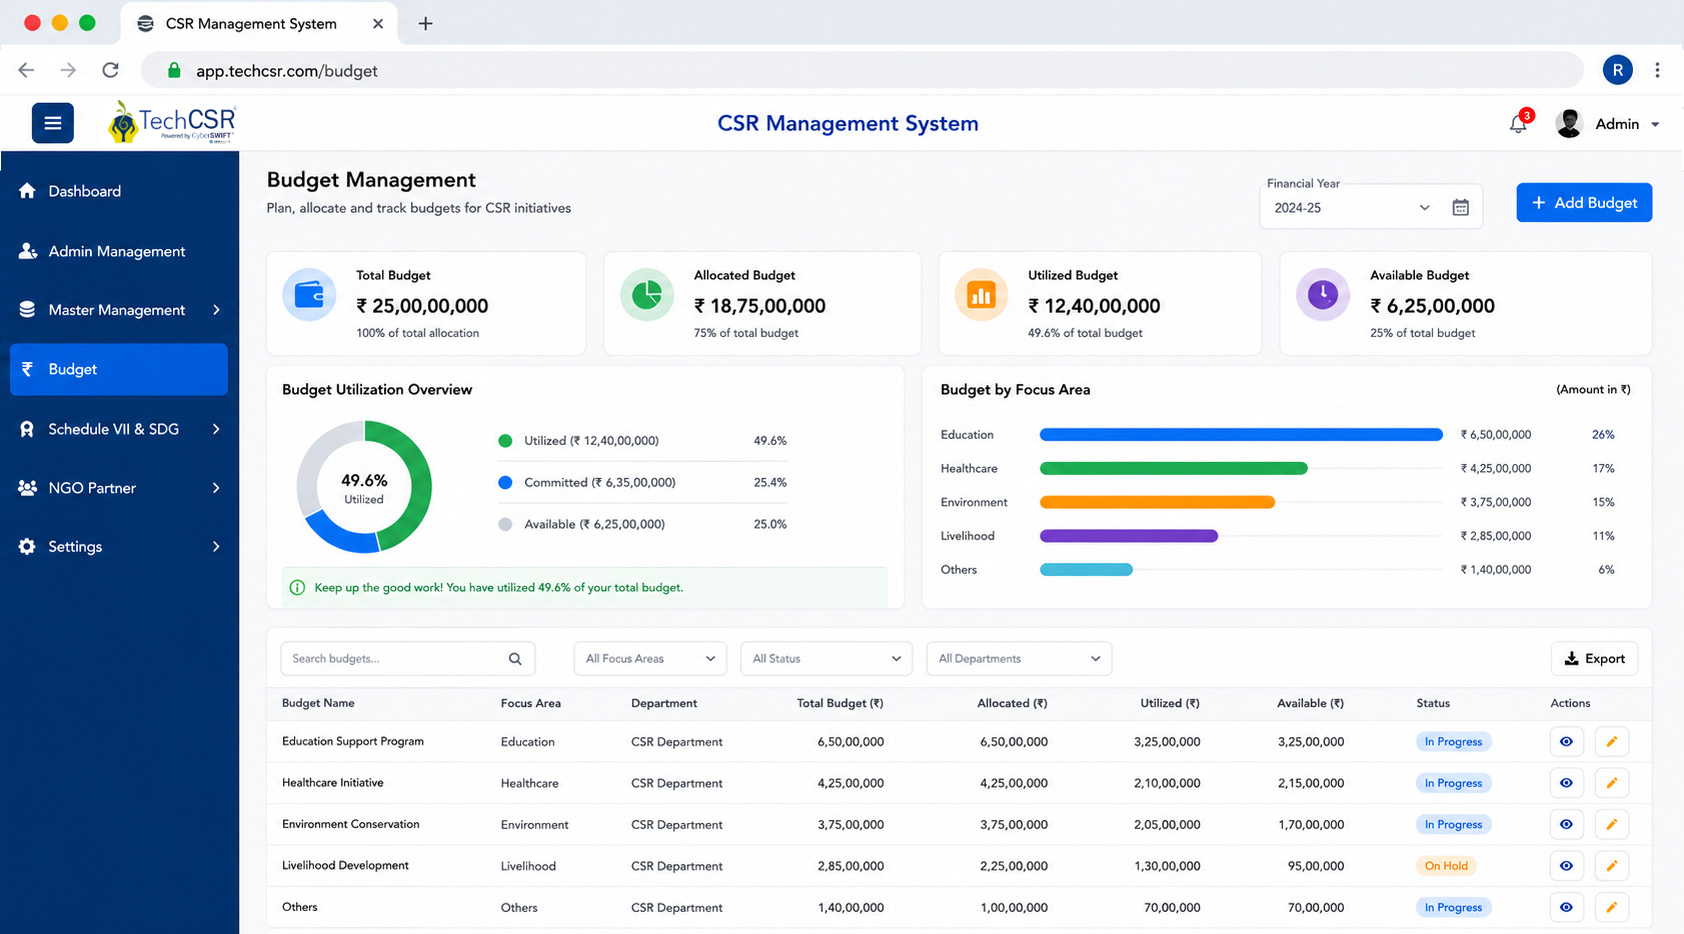Edit the Education Support Program row

point(1611,741)
